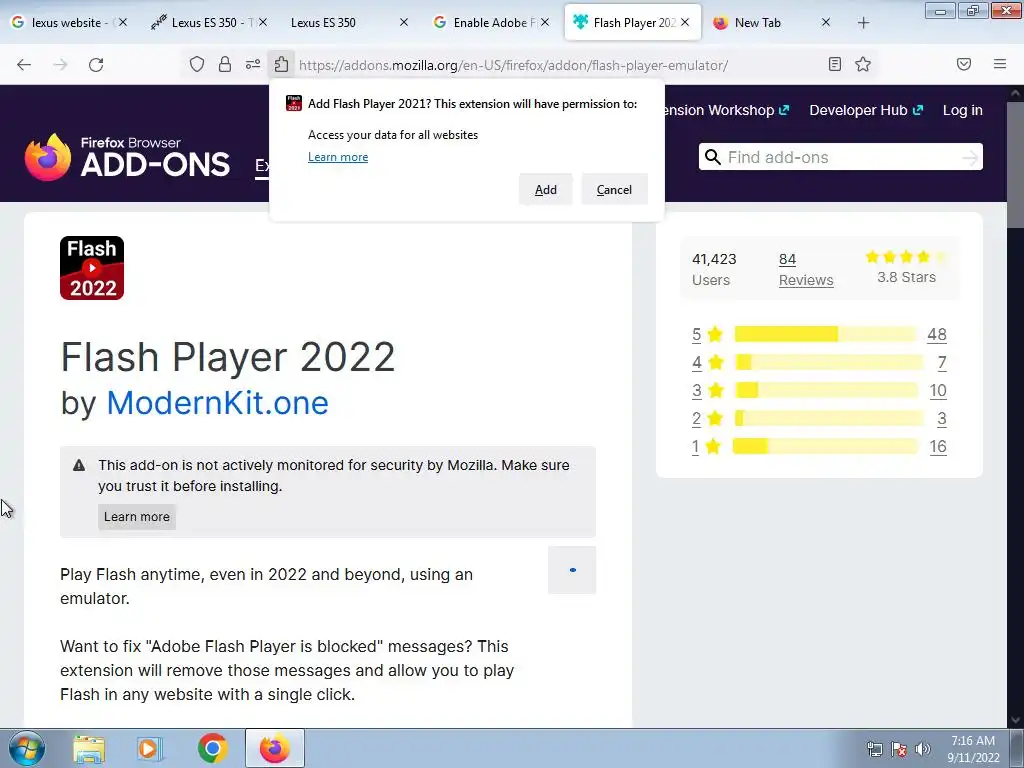Close the 'Lexus ES 350 - T' tab

tap(263, 22)
